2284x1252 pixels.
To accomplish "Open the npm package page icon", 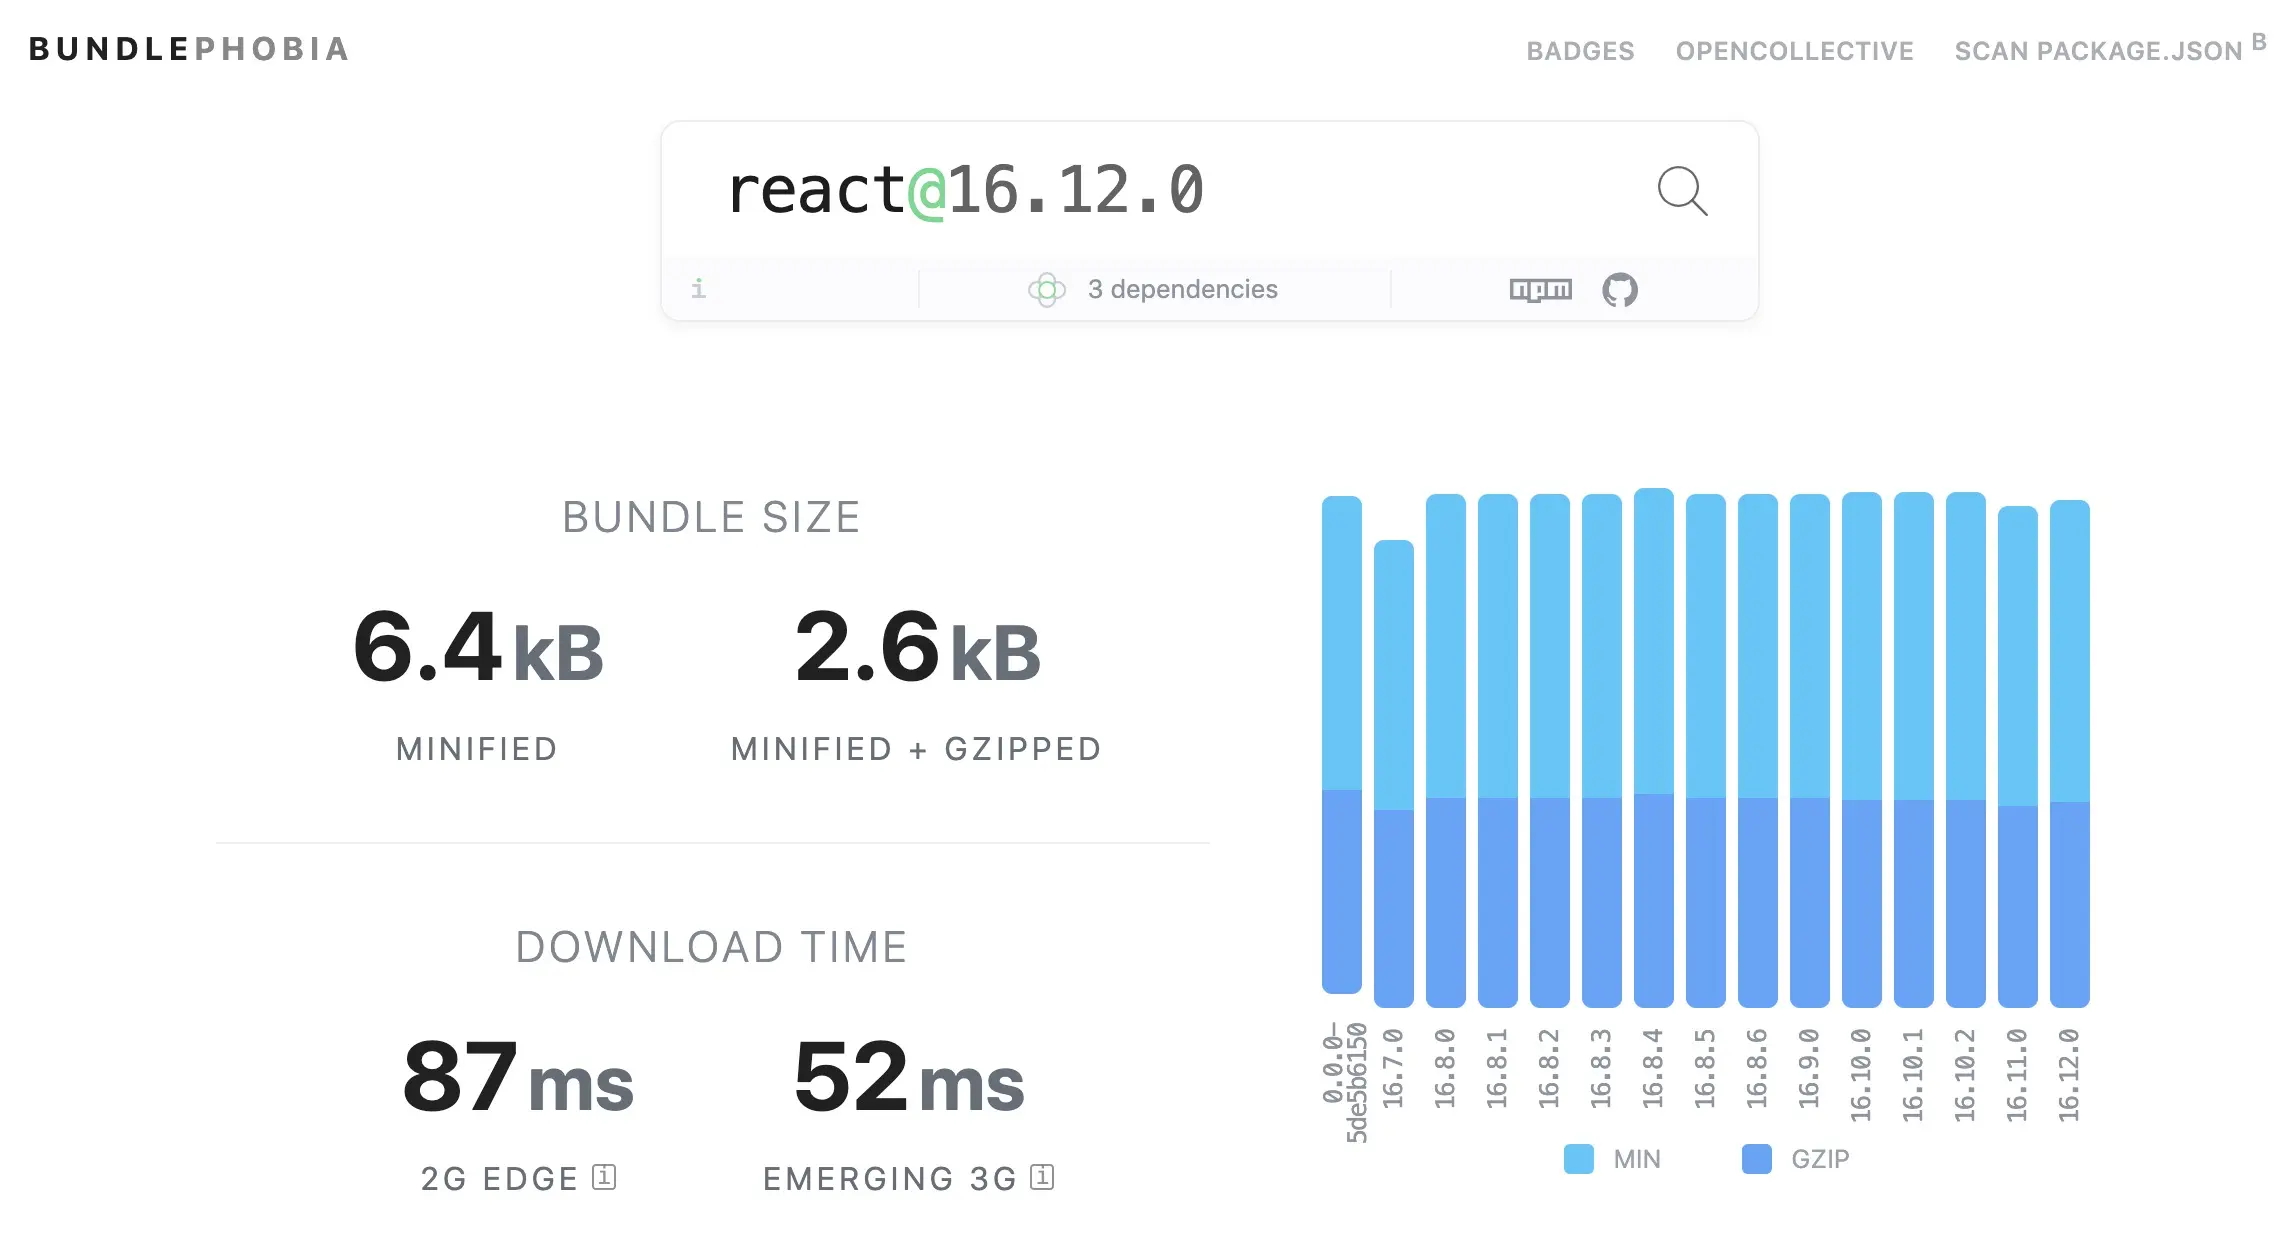I will click(1540, 289).
